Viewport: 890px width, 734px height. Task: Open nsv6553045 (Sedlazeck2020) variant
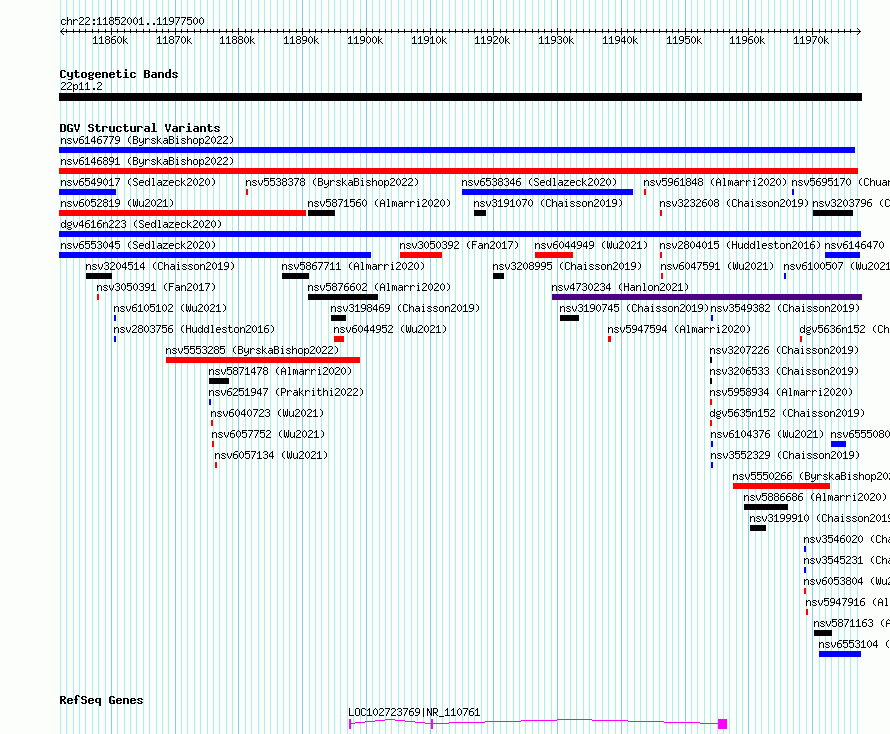pyautogui.click(x=138, y=245)
